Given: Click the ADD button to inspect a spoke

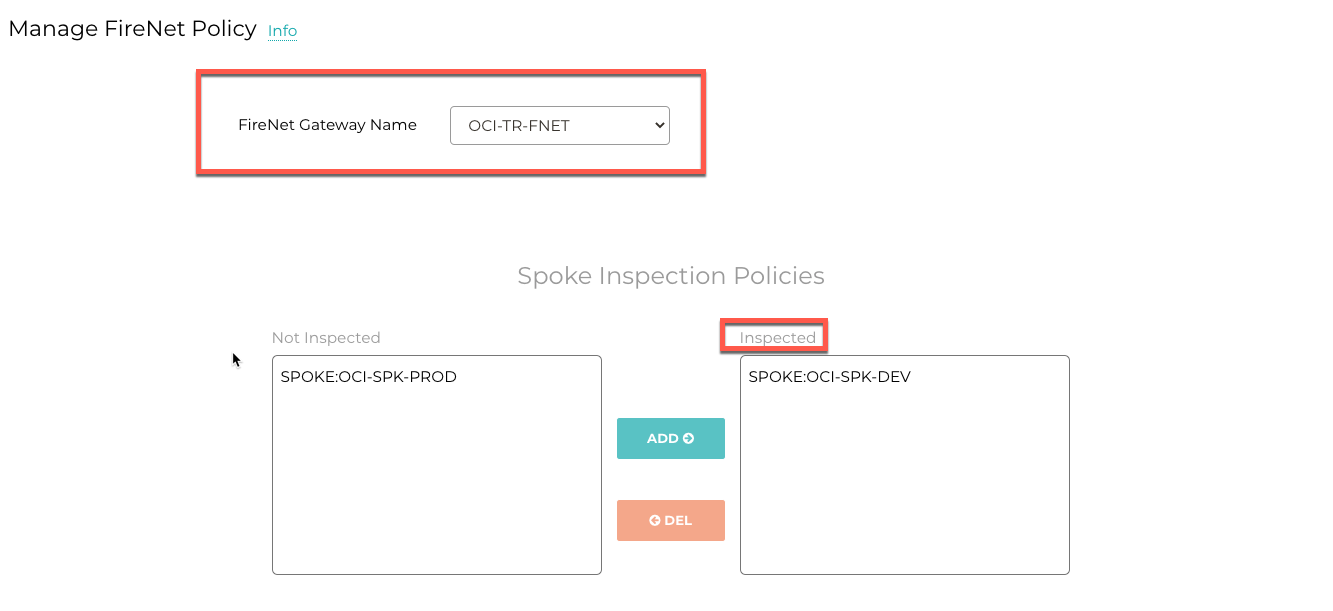Looking at the screenshot, I should pyautogui.click(x=670, y=438).
